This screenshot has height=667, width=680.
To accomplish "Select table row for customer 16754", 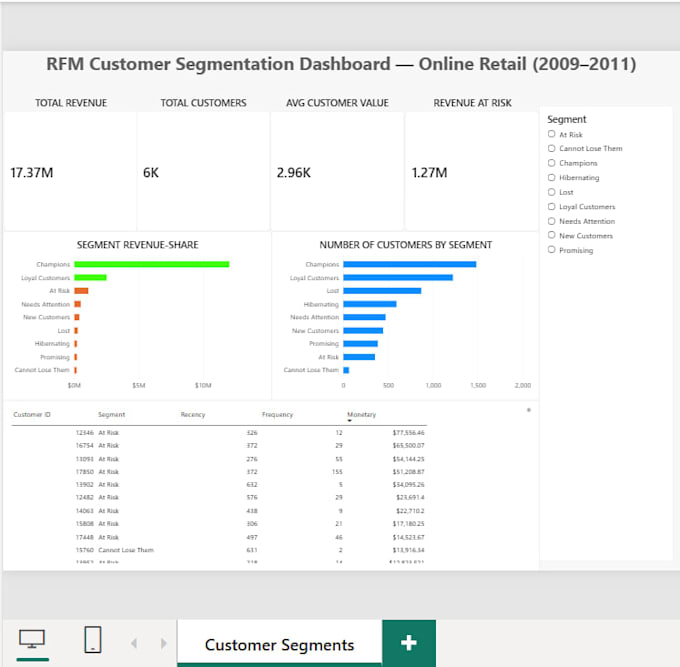I will [219, 445].
